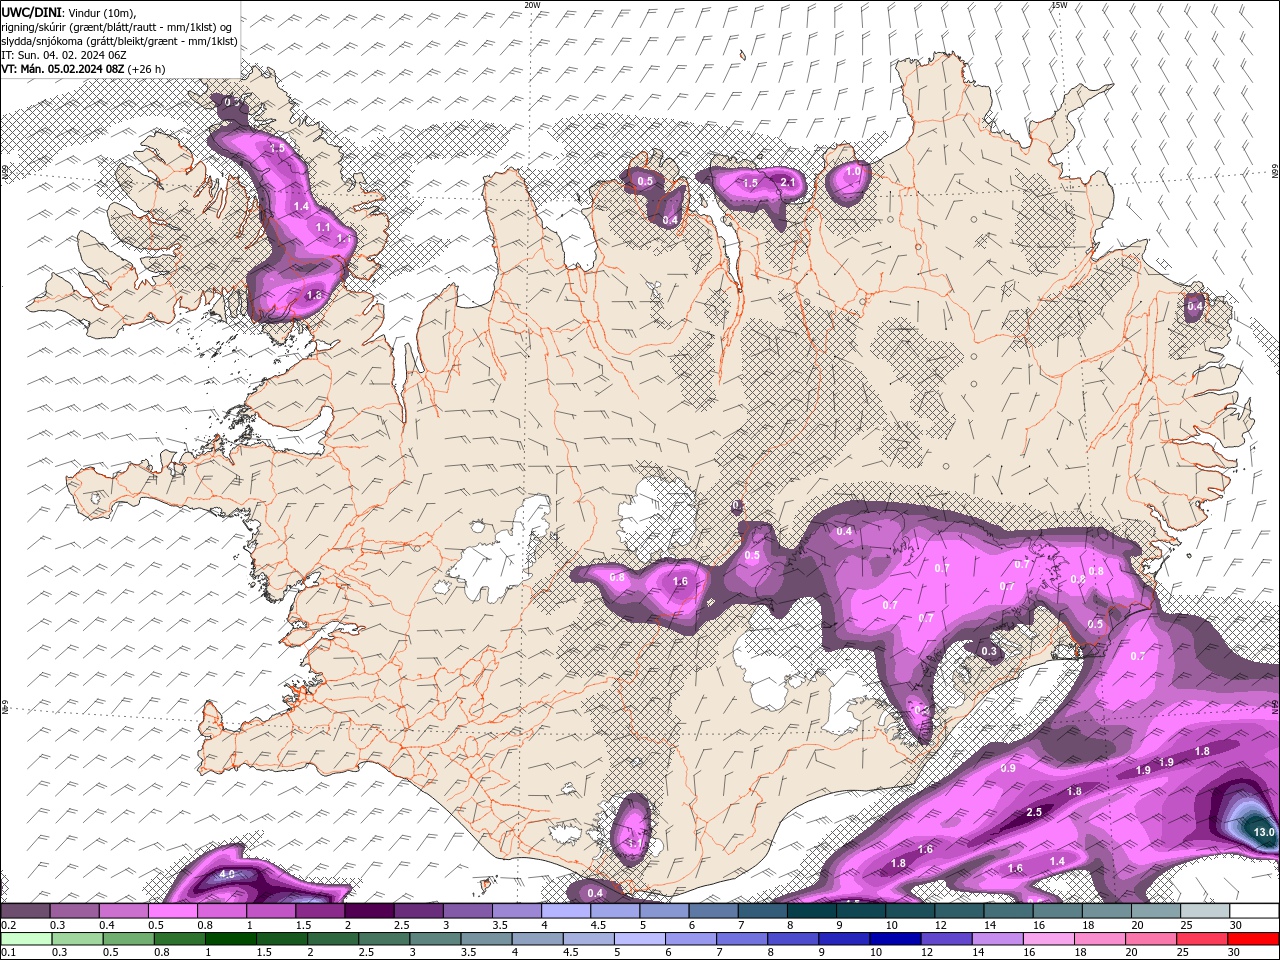The width and height of the screenshot is (1280, 960).
Task: Click lower legend row swatch labeled 25
Action: 1200,938
